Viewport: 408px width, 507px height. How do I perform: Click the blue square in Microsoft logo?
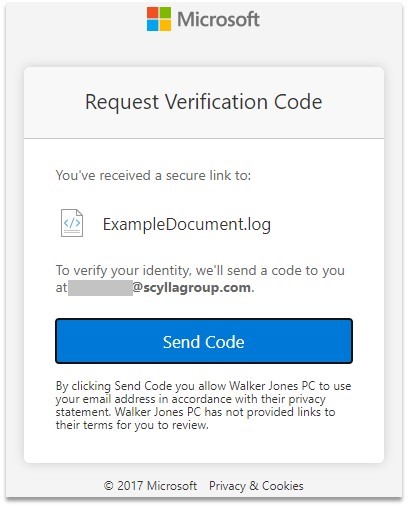coord(152,26)
